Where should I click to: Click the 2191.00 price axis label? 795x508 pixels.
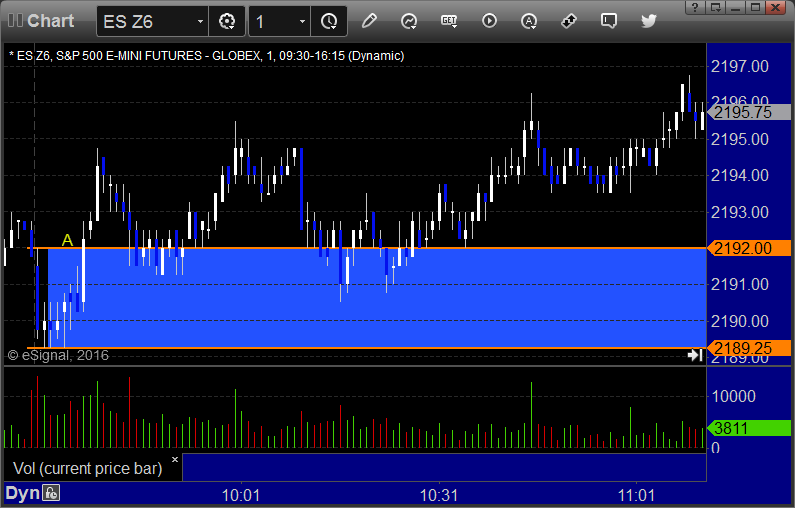pyautogui.click(x=740, y=284)
